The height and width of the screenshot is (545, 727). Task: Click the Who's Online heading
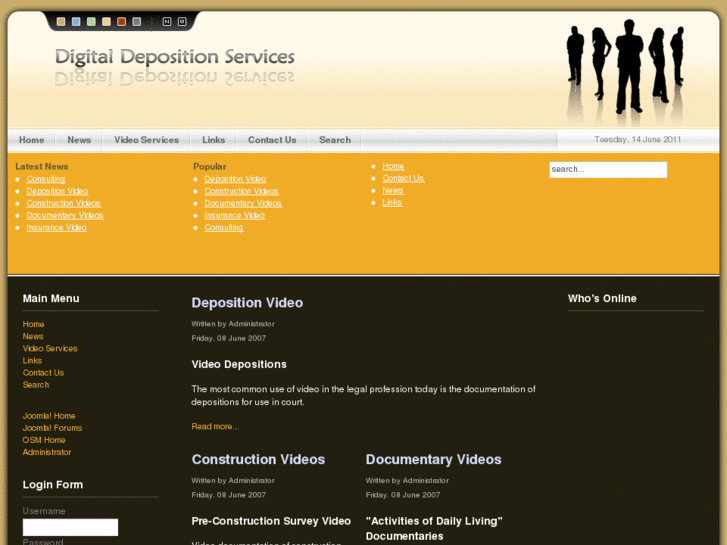click(602, 298)
